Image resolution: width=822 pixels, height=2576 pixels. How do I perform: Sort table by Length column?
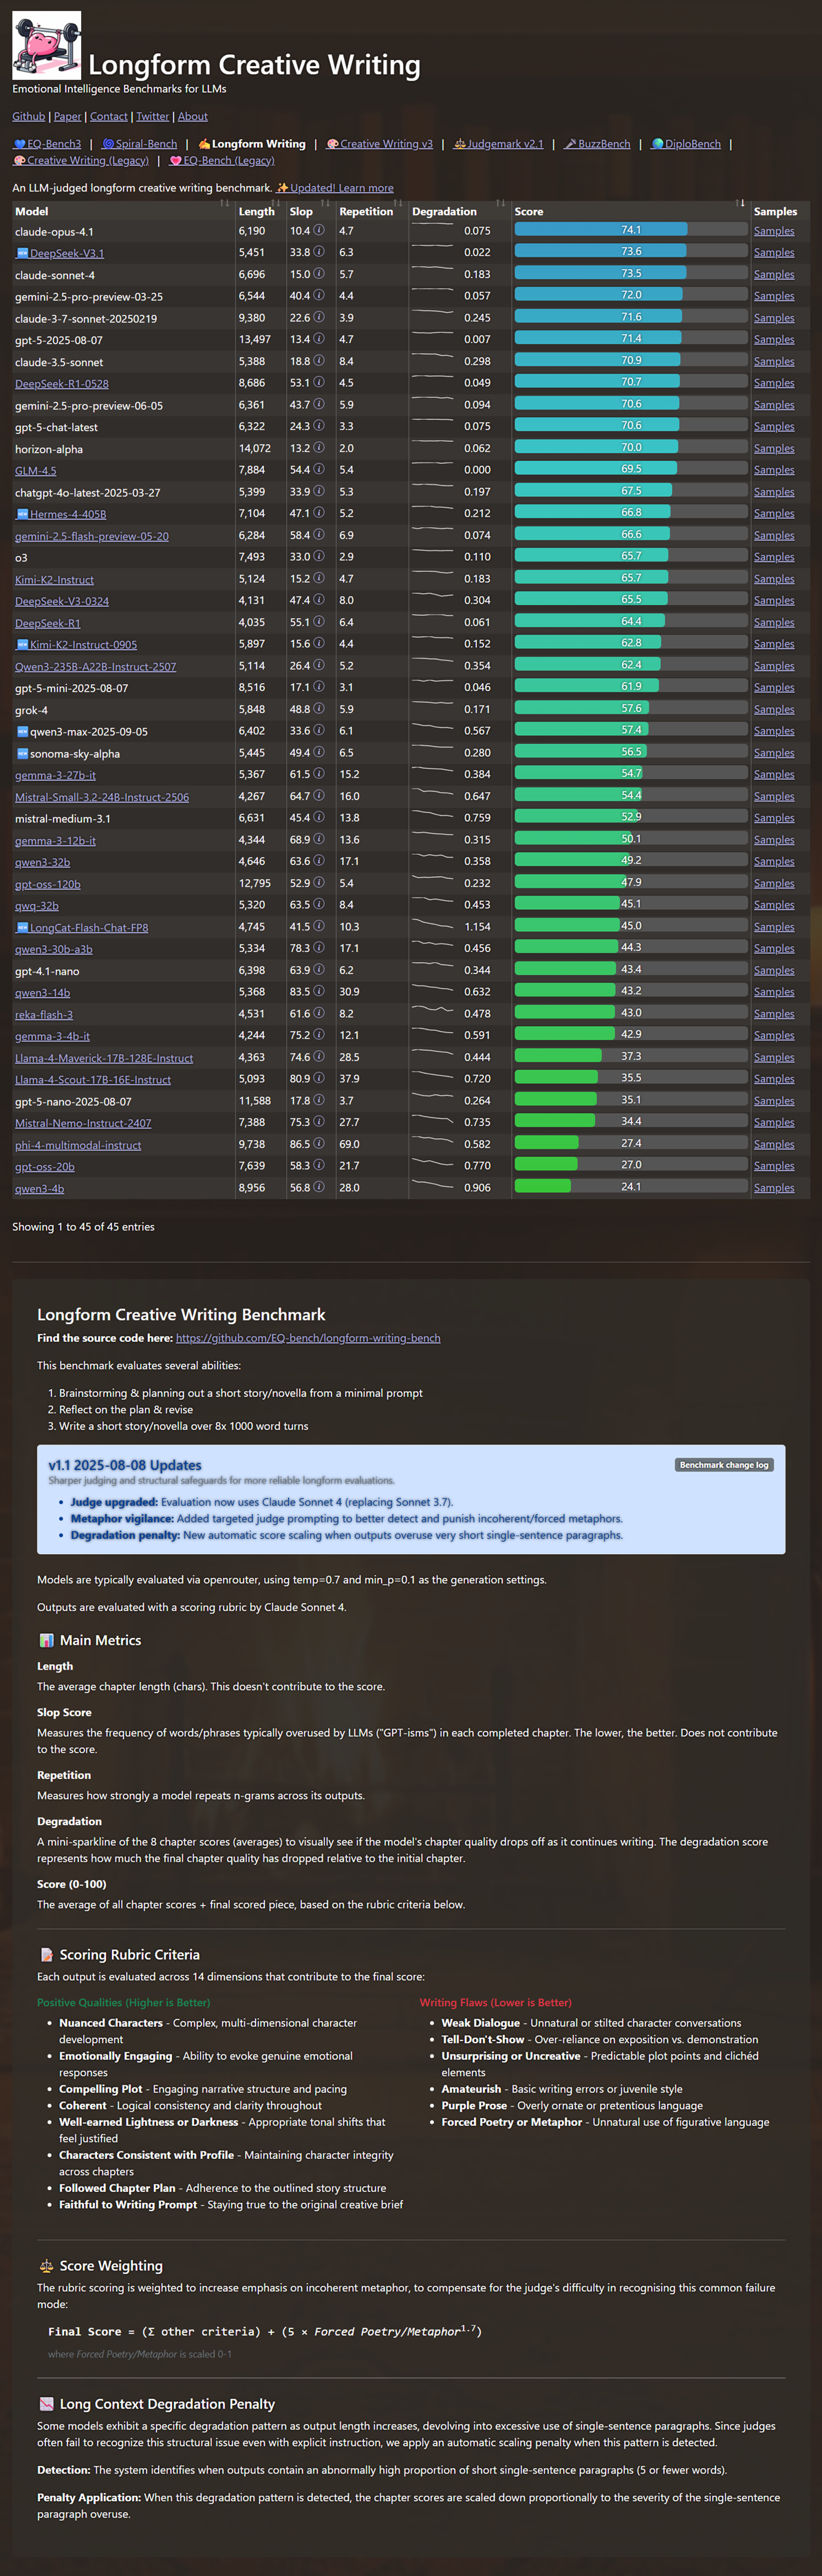(260, 211)
